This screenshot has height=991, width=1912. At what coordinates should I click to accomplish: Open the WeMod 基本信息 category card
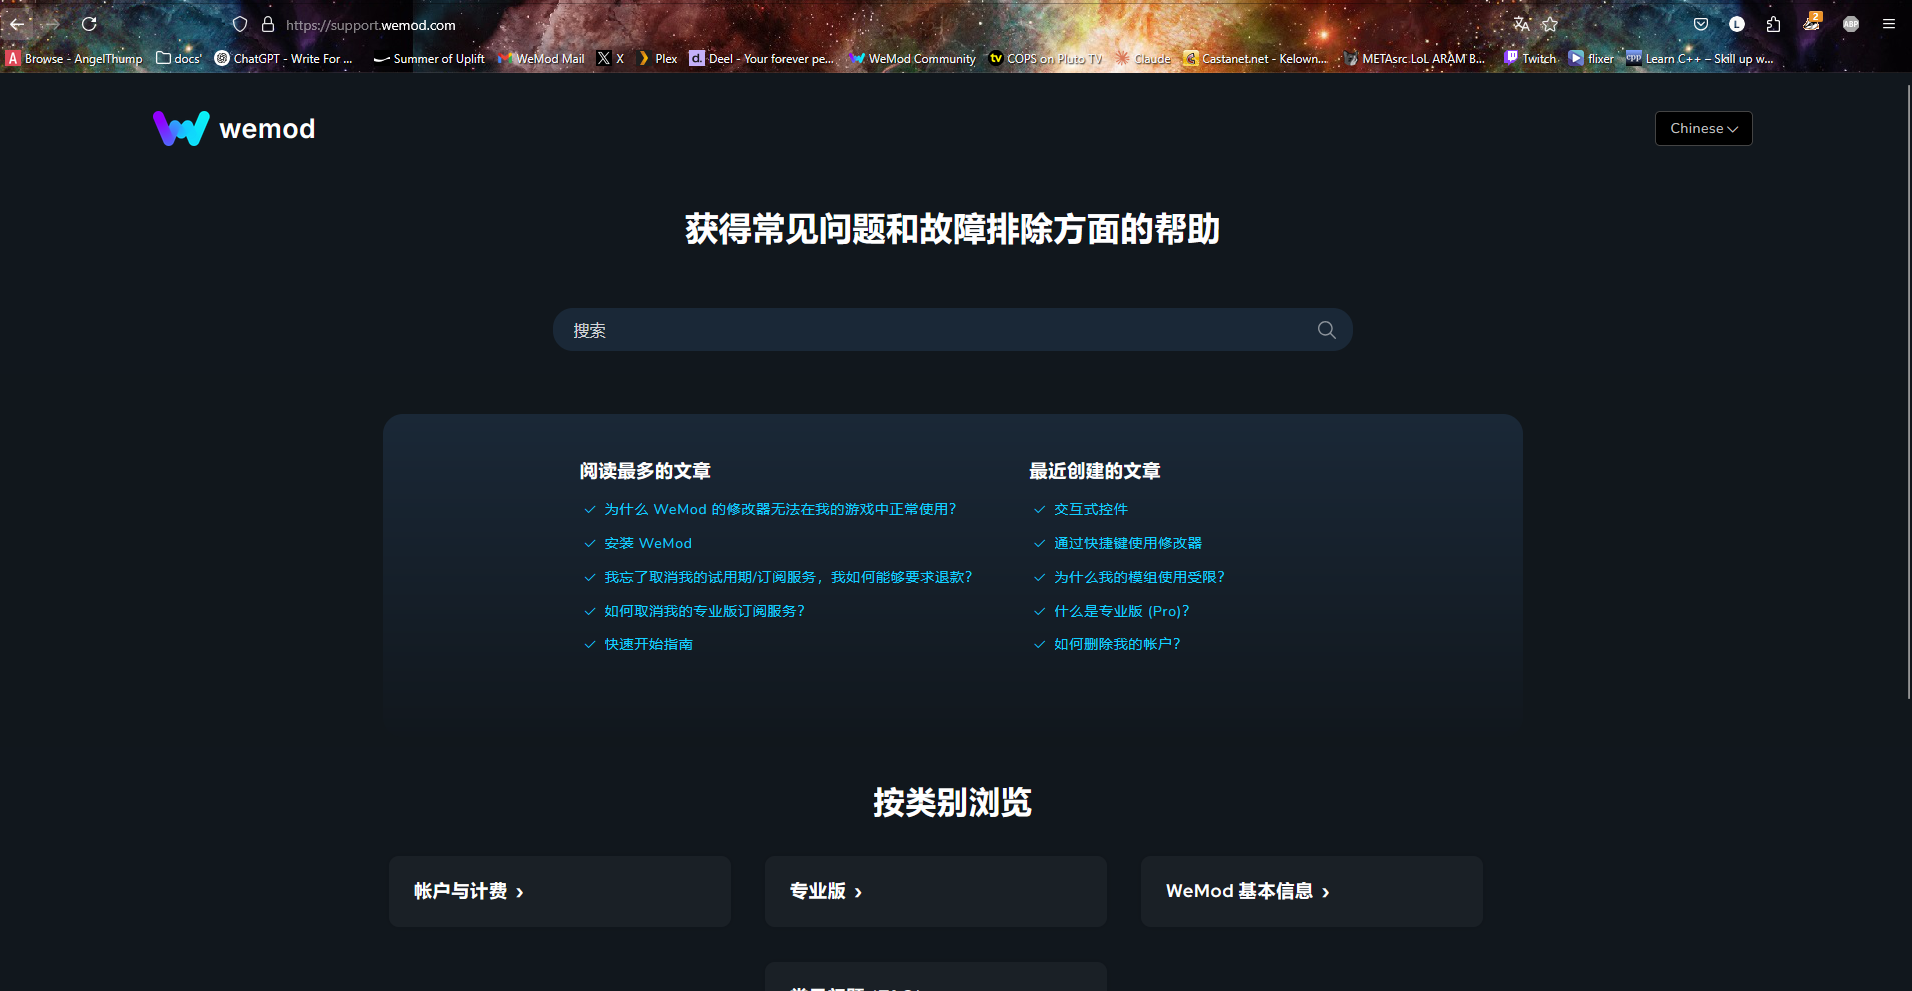pyautogui.click(x=1312, y=891)
